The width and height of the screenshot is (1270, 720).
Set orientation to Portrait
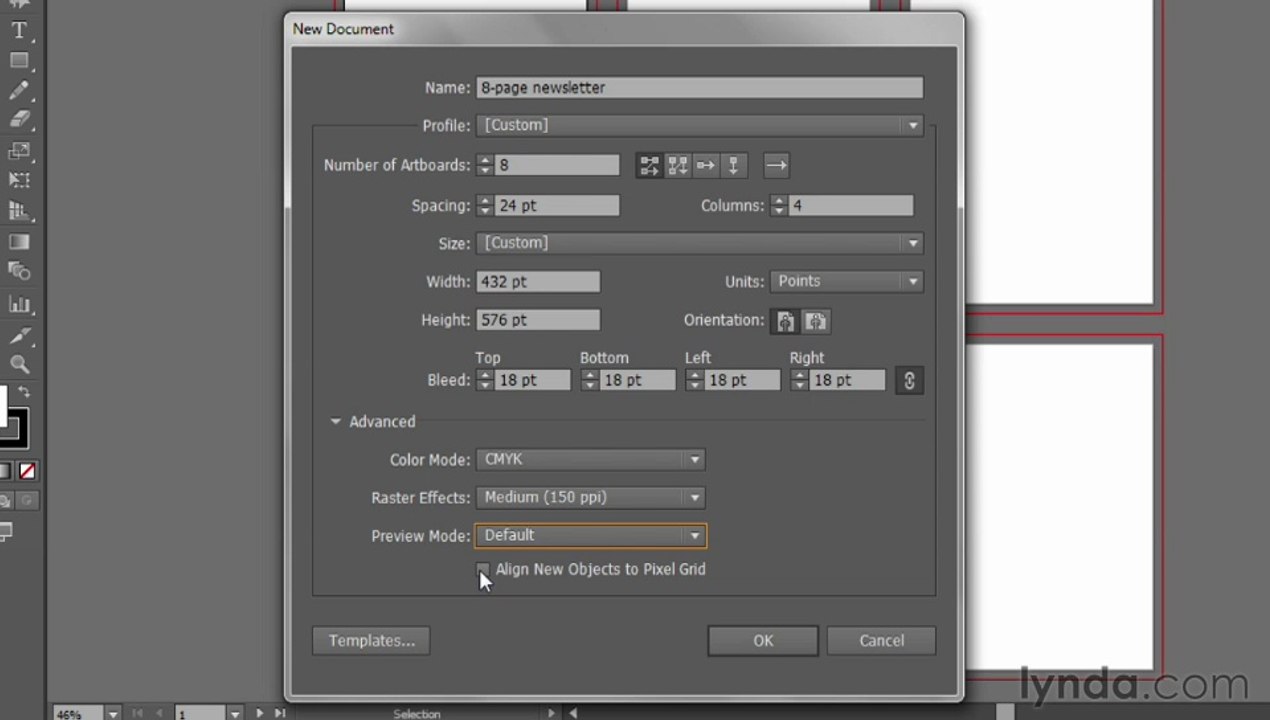coord(785,321)
